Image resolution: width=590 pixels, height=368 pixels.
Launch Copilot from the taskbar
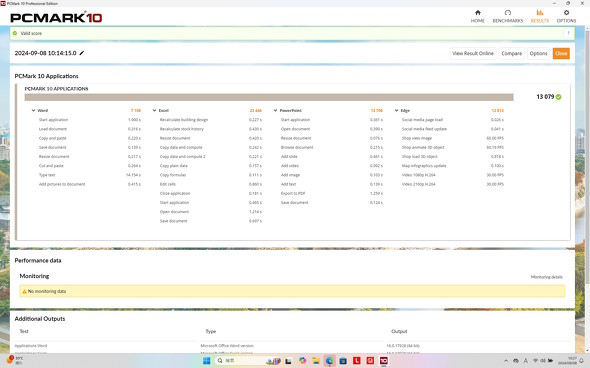(302, 360)
